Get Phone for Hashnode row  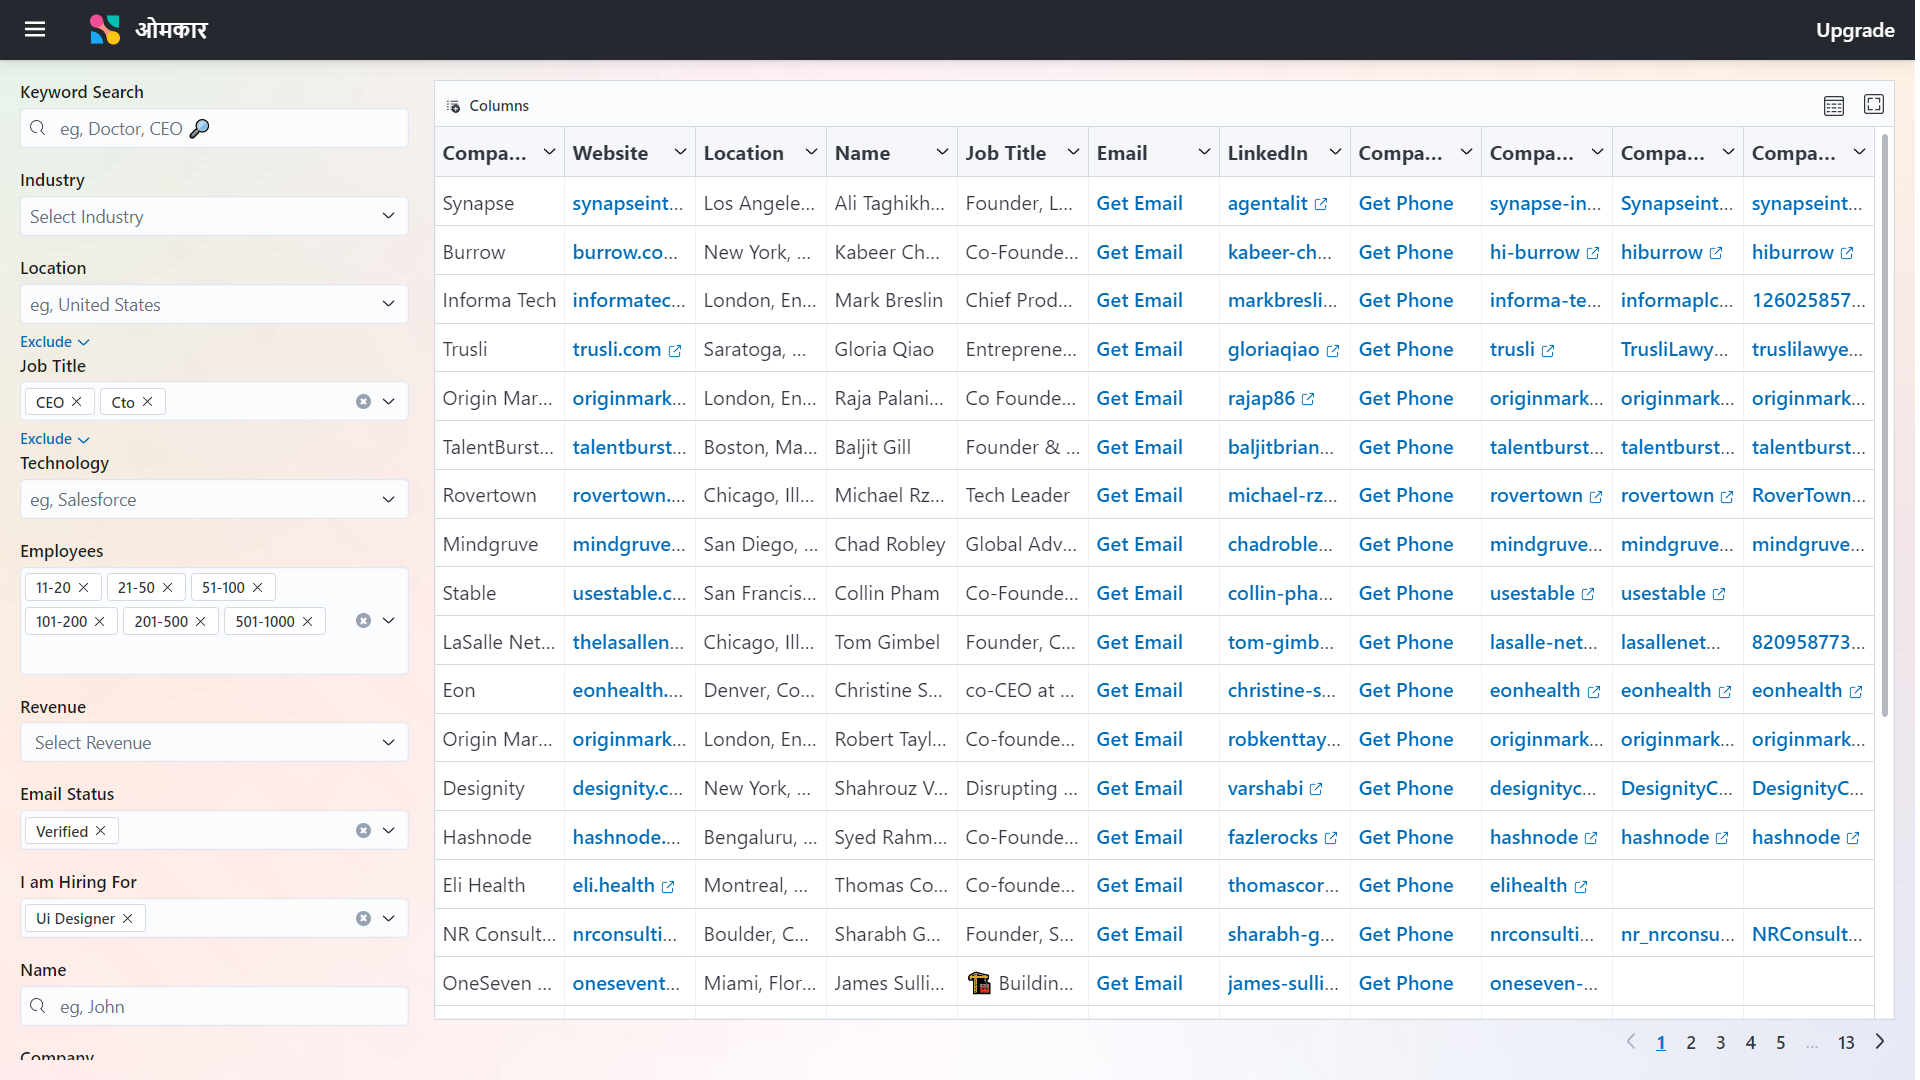pyautogui.click(x=1405, y=838)
